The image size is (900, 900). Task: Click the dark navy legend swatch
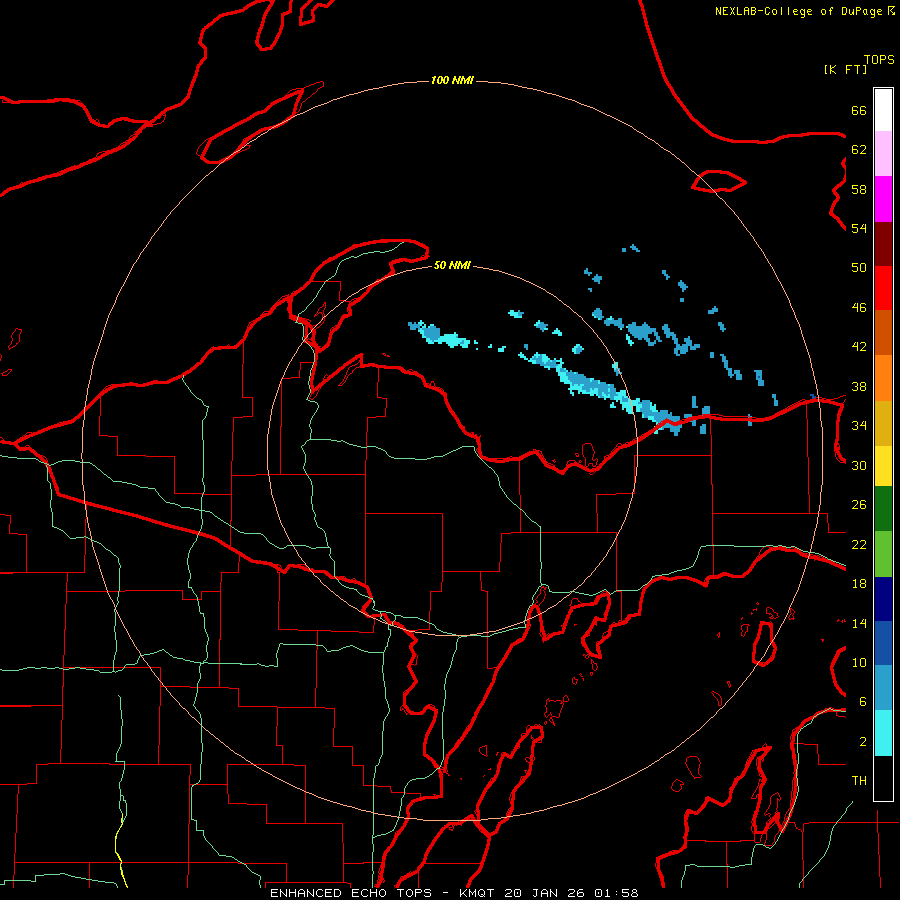click(883, 599)
